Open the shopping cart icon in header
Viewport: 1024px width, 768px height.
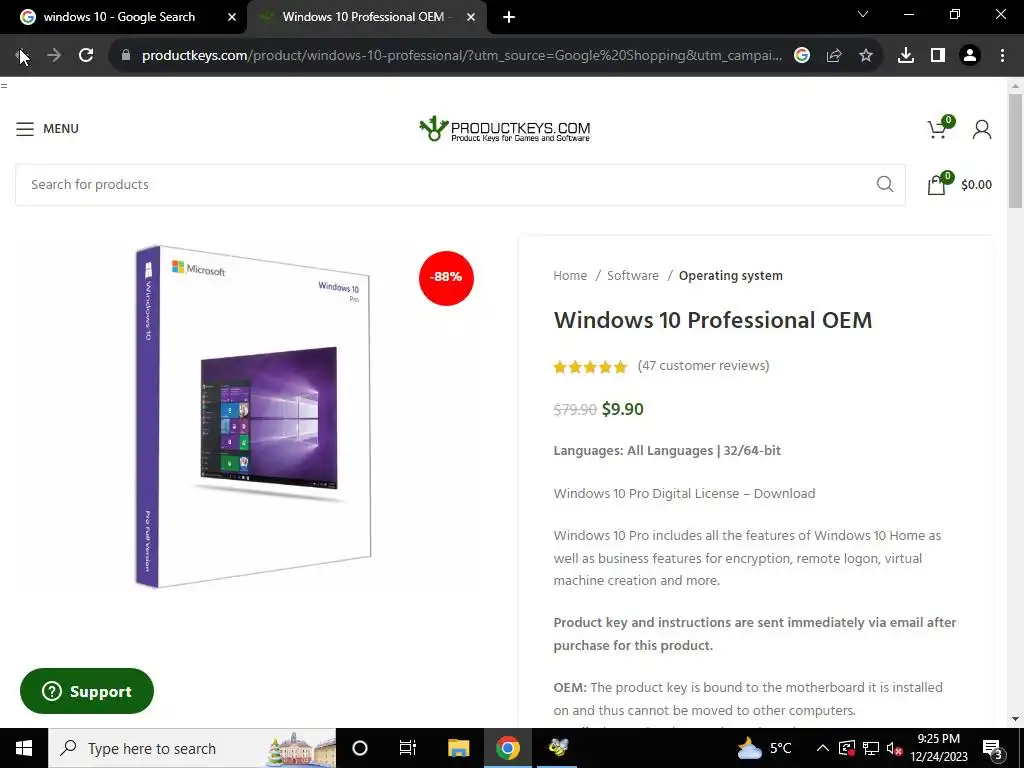point(940,129)
